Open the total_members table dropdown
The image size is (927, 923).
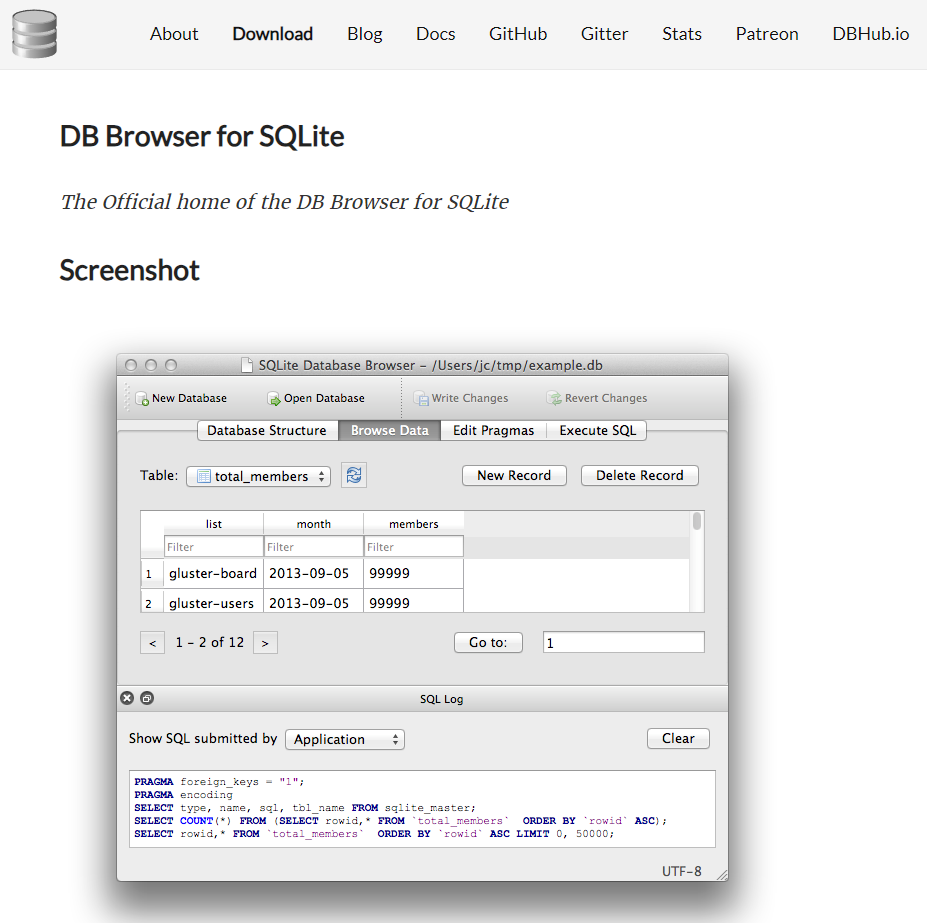click(x=258, y=476)
